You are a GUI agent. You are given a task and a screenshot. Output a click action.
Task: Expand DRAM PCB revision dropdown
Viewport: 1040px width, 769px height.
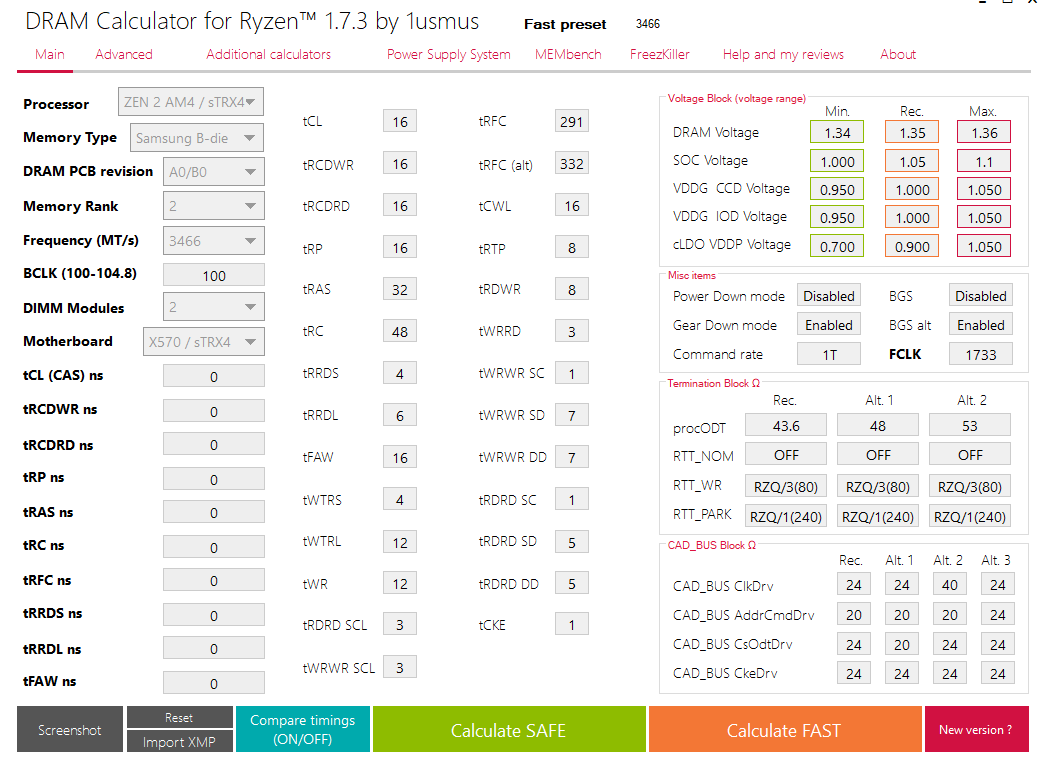(214, 172)
